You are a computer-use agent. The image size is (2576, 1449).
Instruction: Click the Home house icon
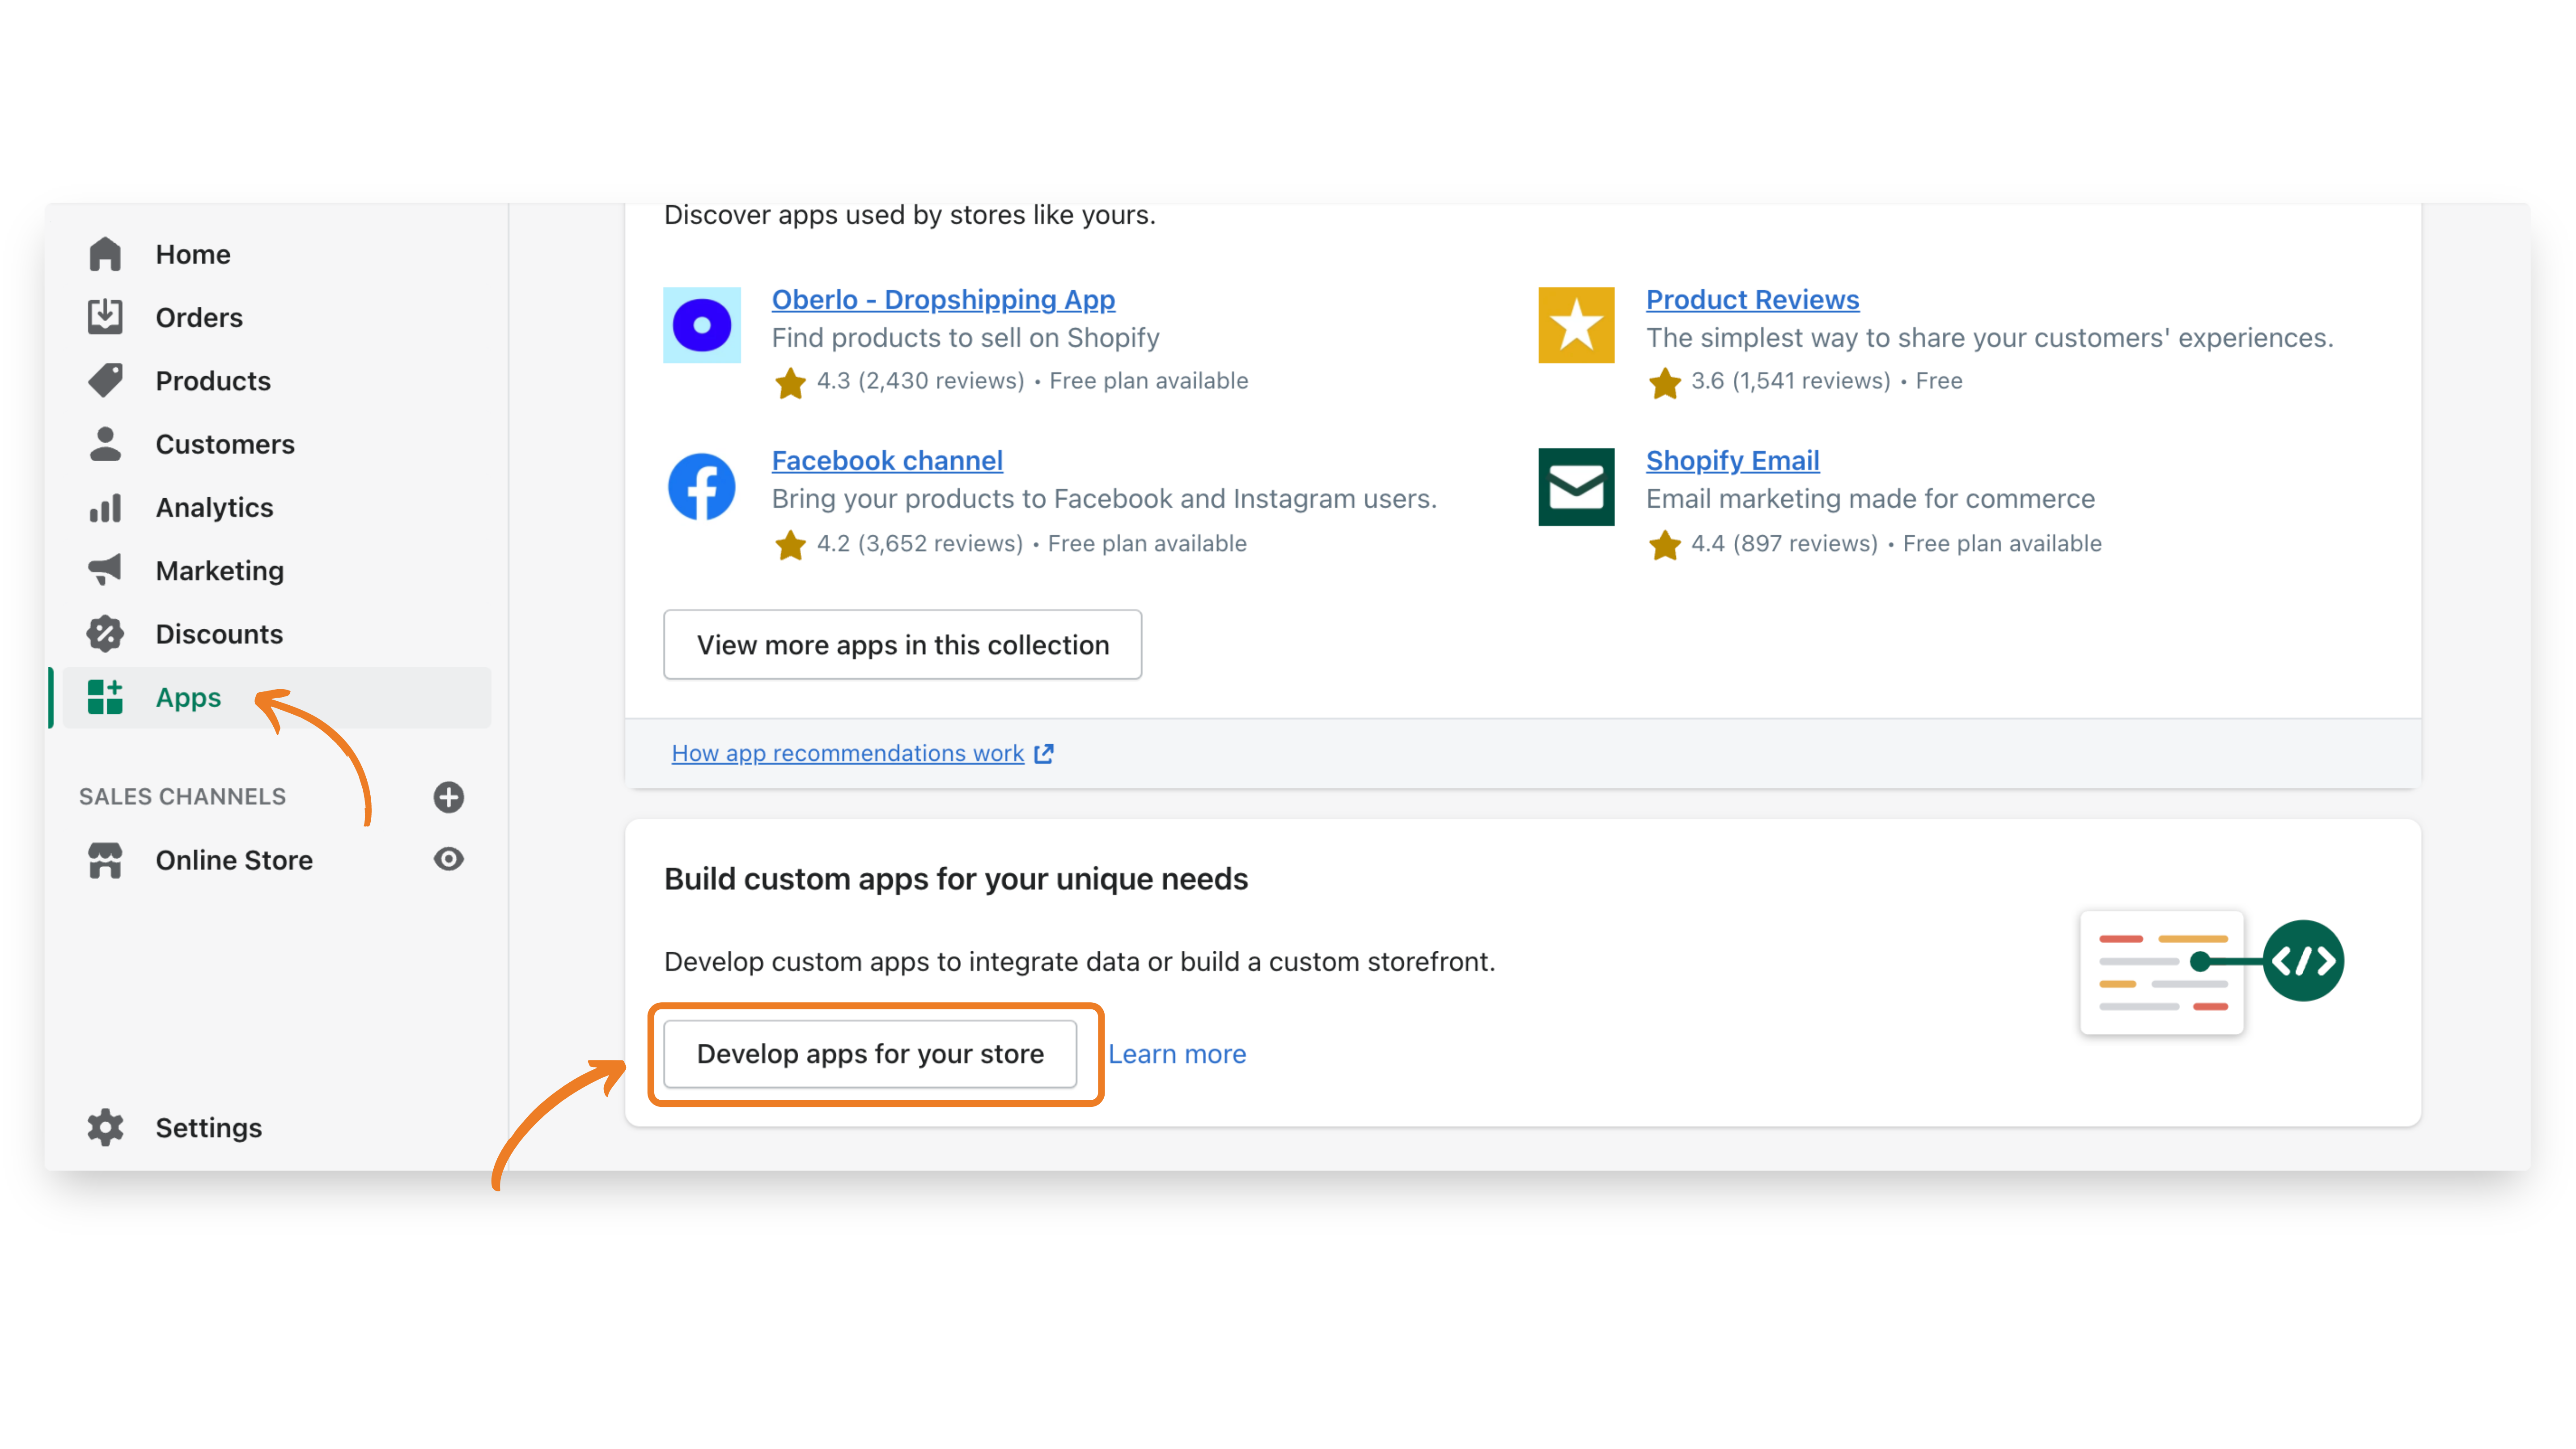click(x=105, y=254)
